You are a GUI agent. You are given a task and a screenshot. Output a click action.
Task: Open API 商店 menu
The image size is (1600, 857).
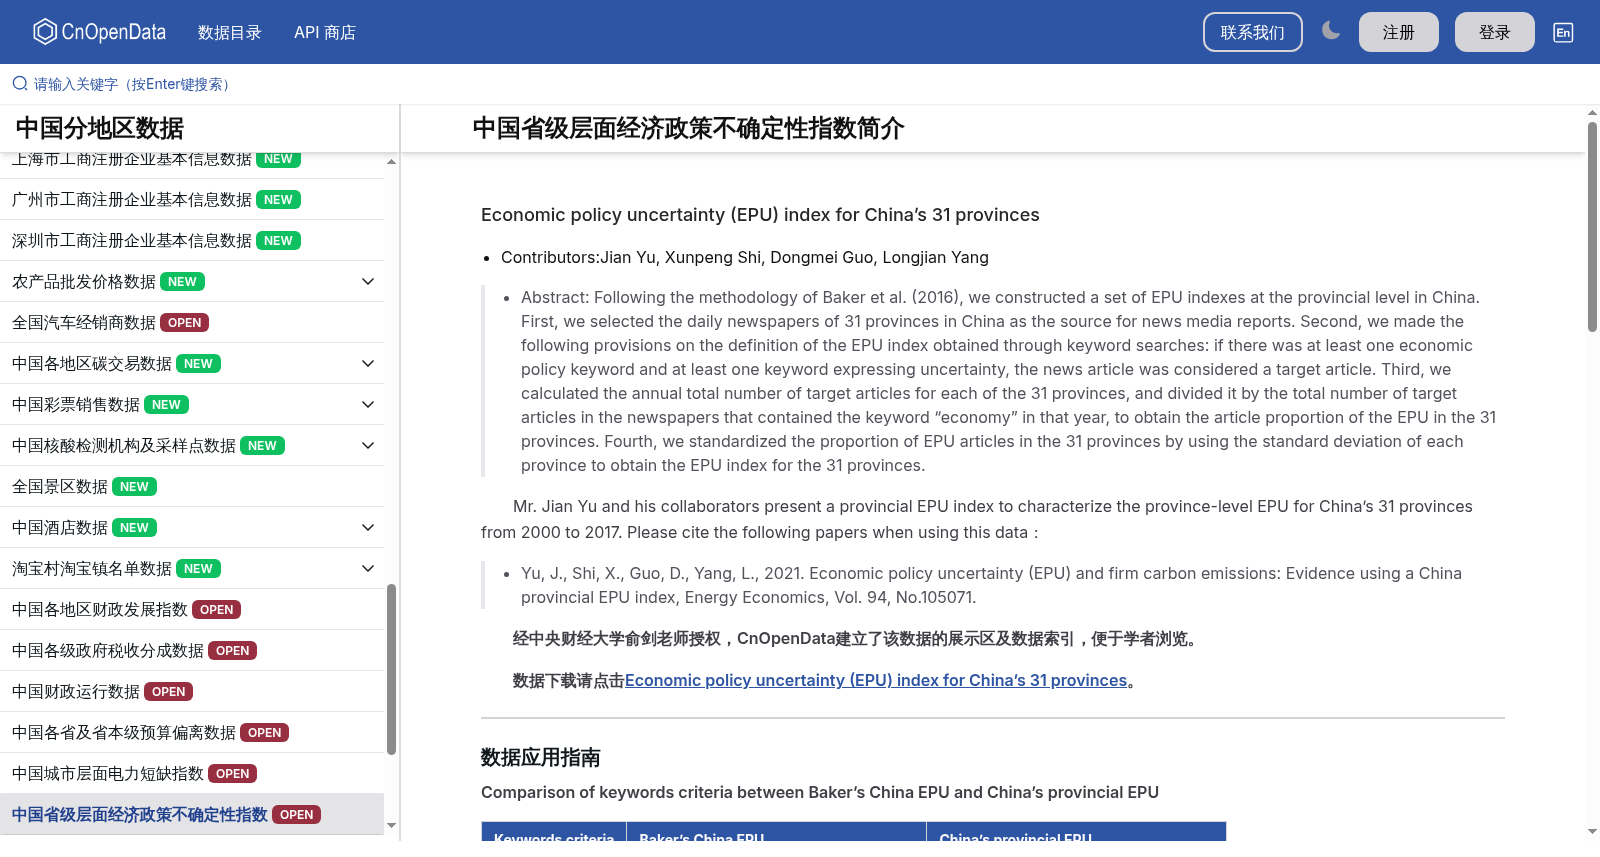(x=325, y=32)
